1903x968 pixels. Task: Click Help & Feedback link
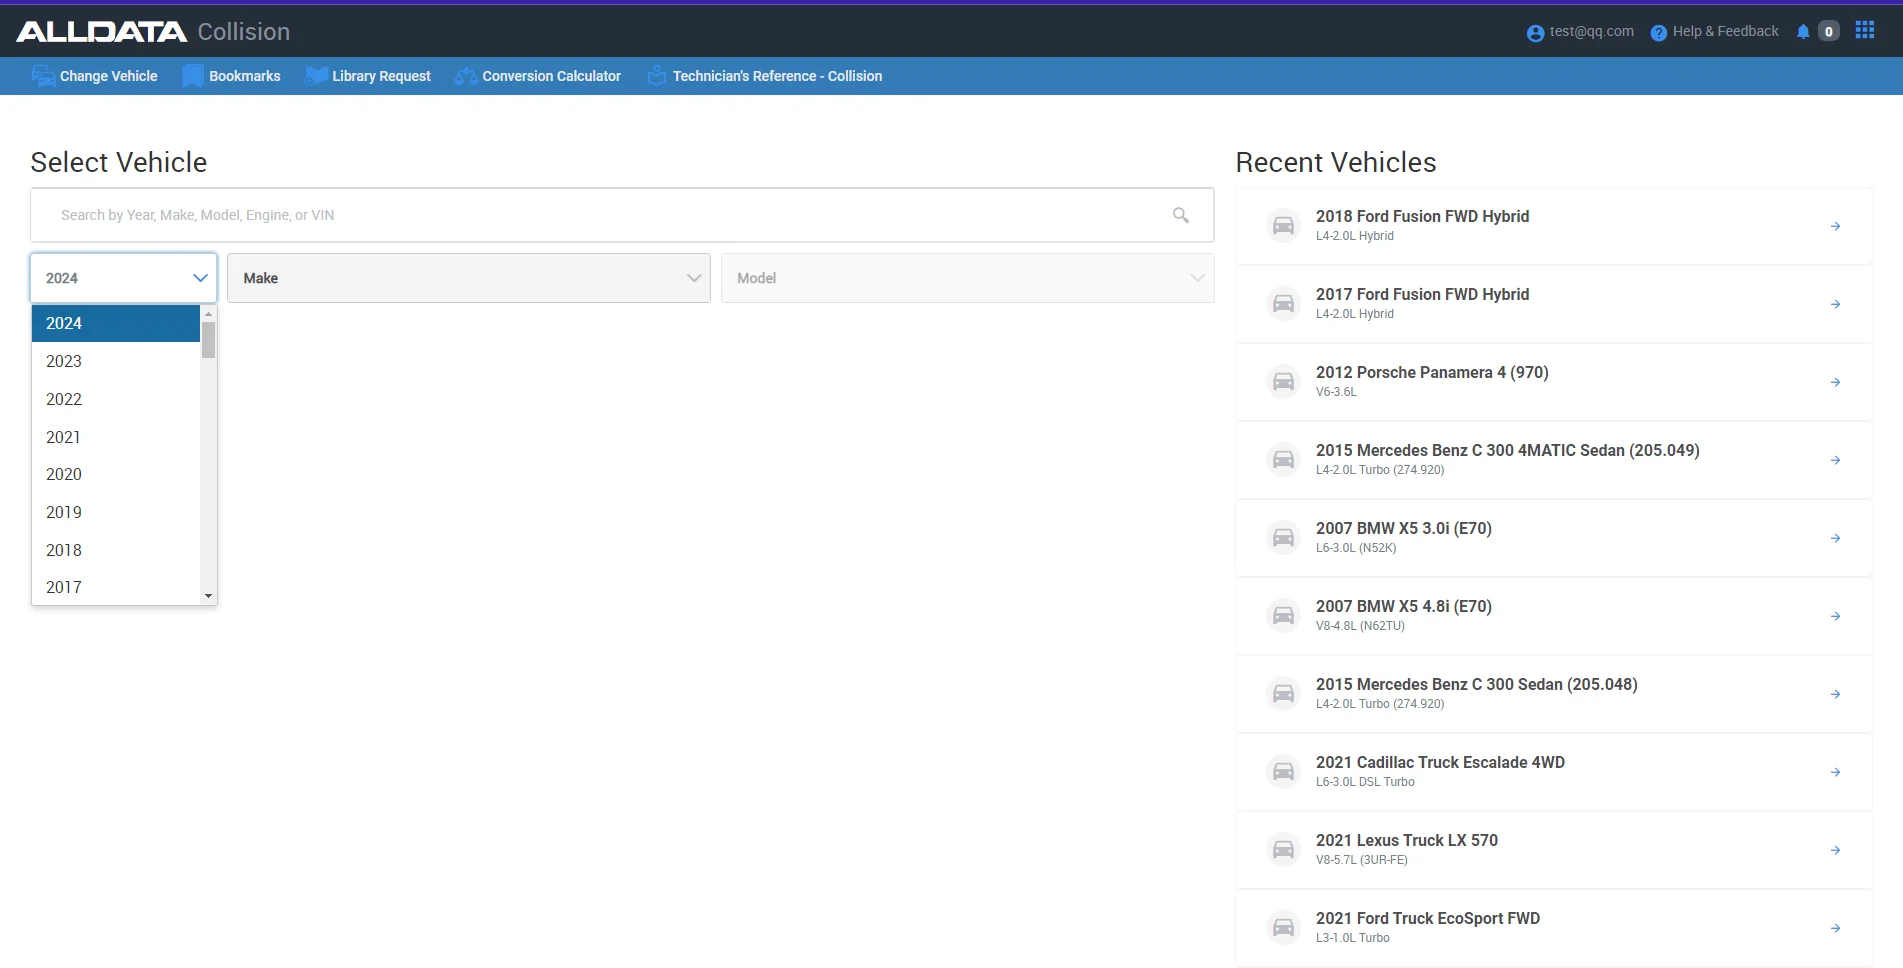(1725, 31)
